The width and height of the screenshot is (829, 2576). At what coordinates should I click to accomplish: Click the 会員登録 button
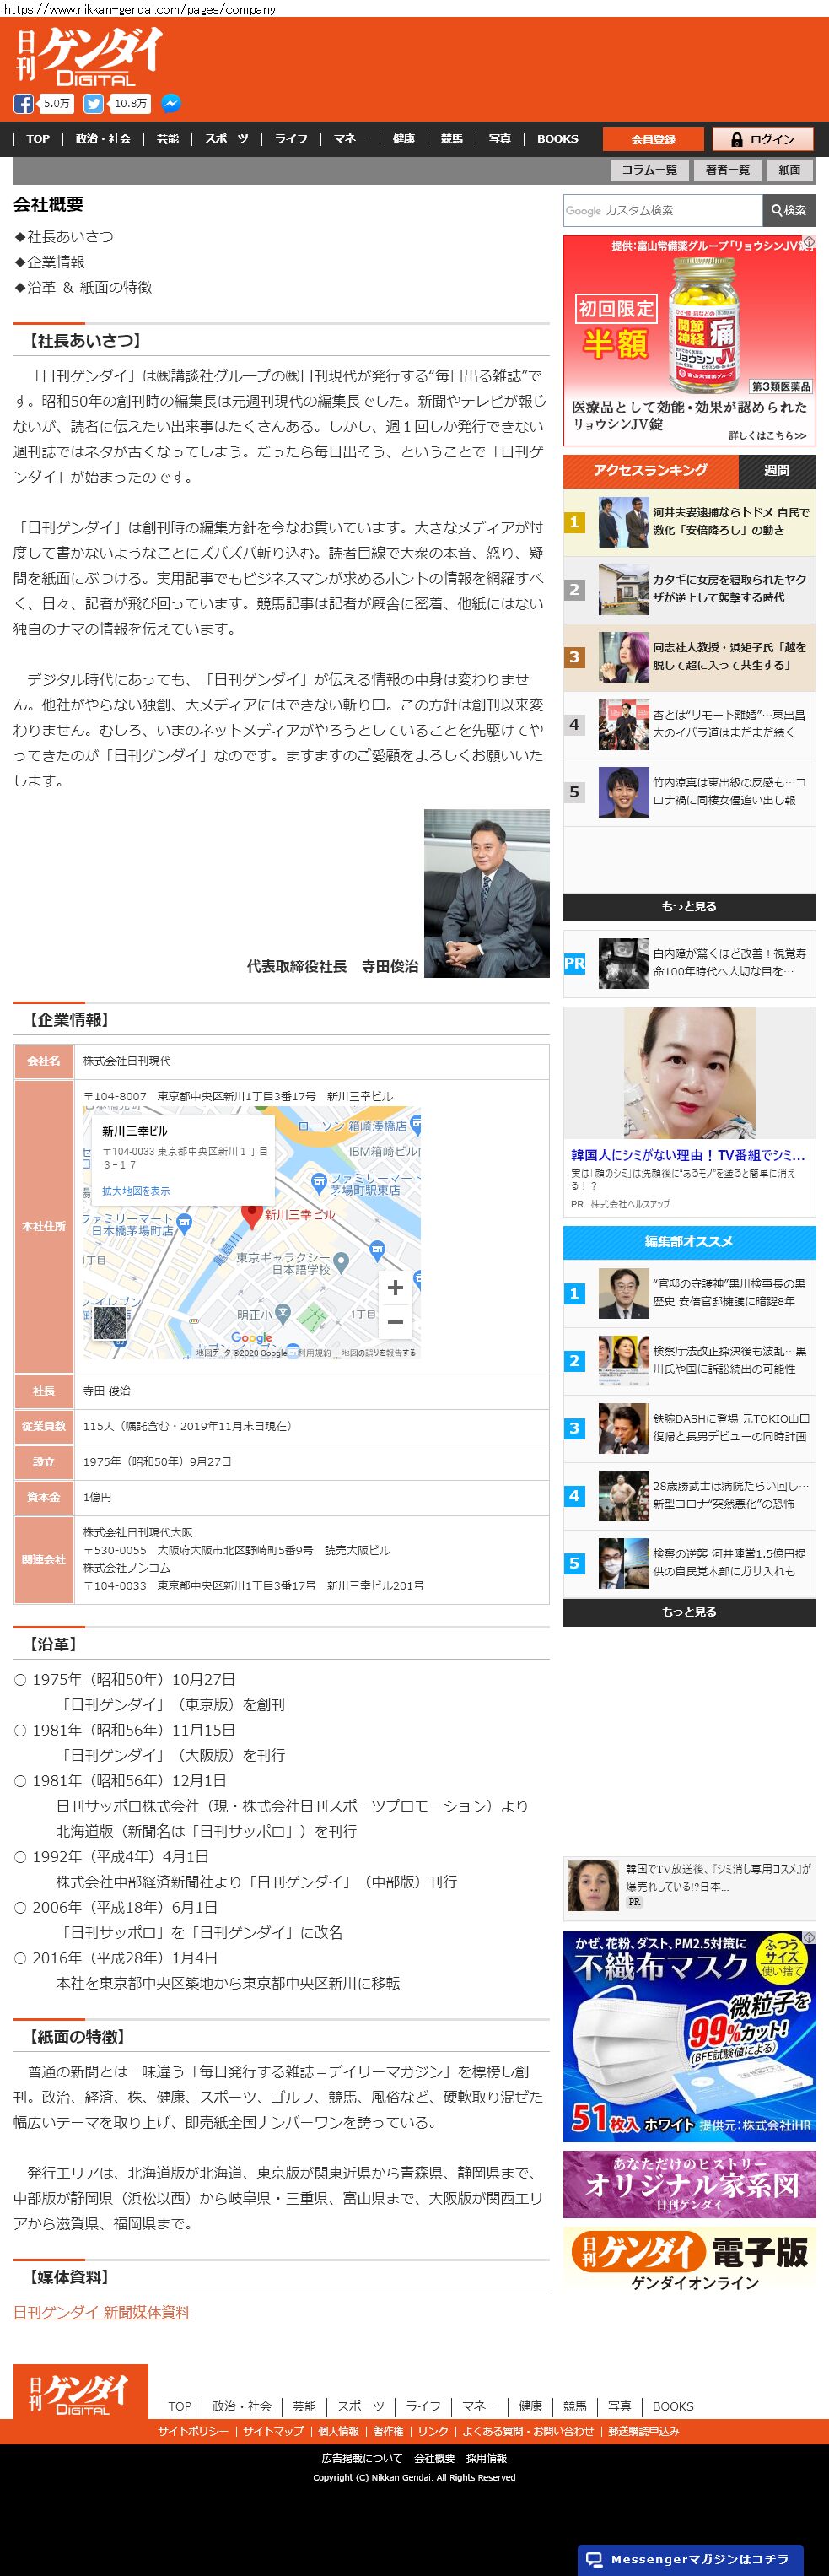coord(653,139)
